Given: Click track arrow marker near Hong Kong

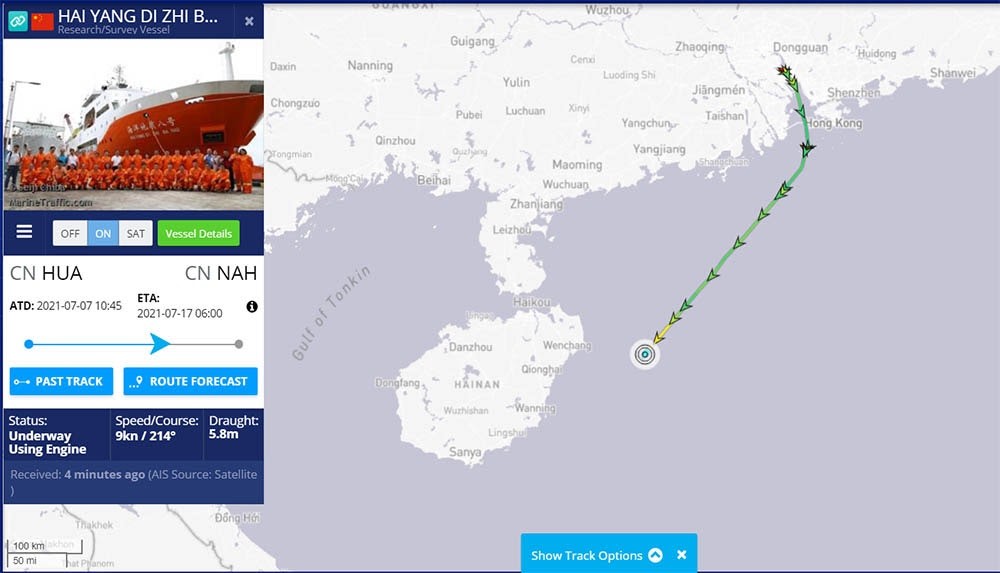Looking at the screenshot, I should [807, 149].
